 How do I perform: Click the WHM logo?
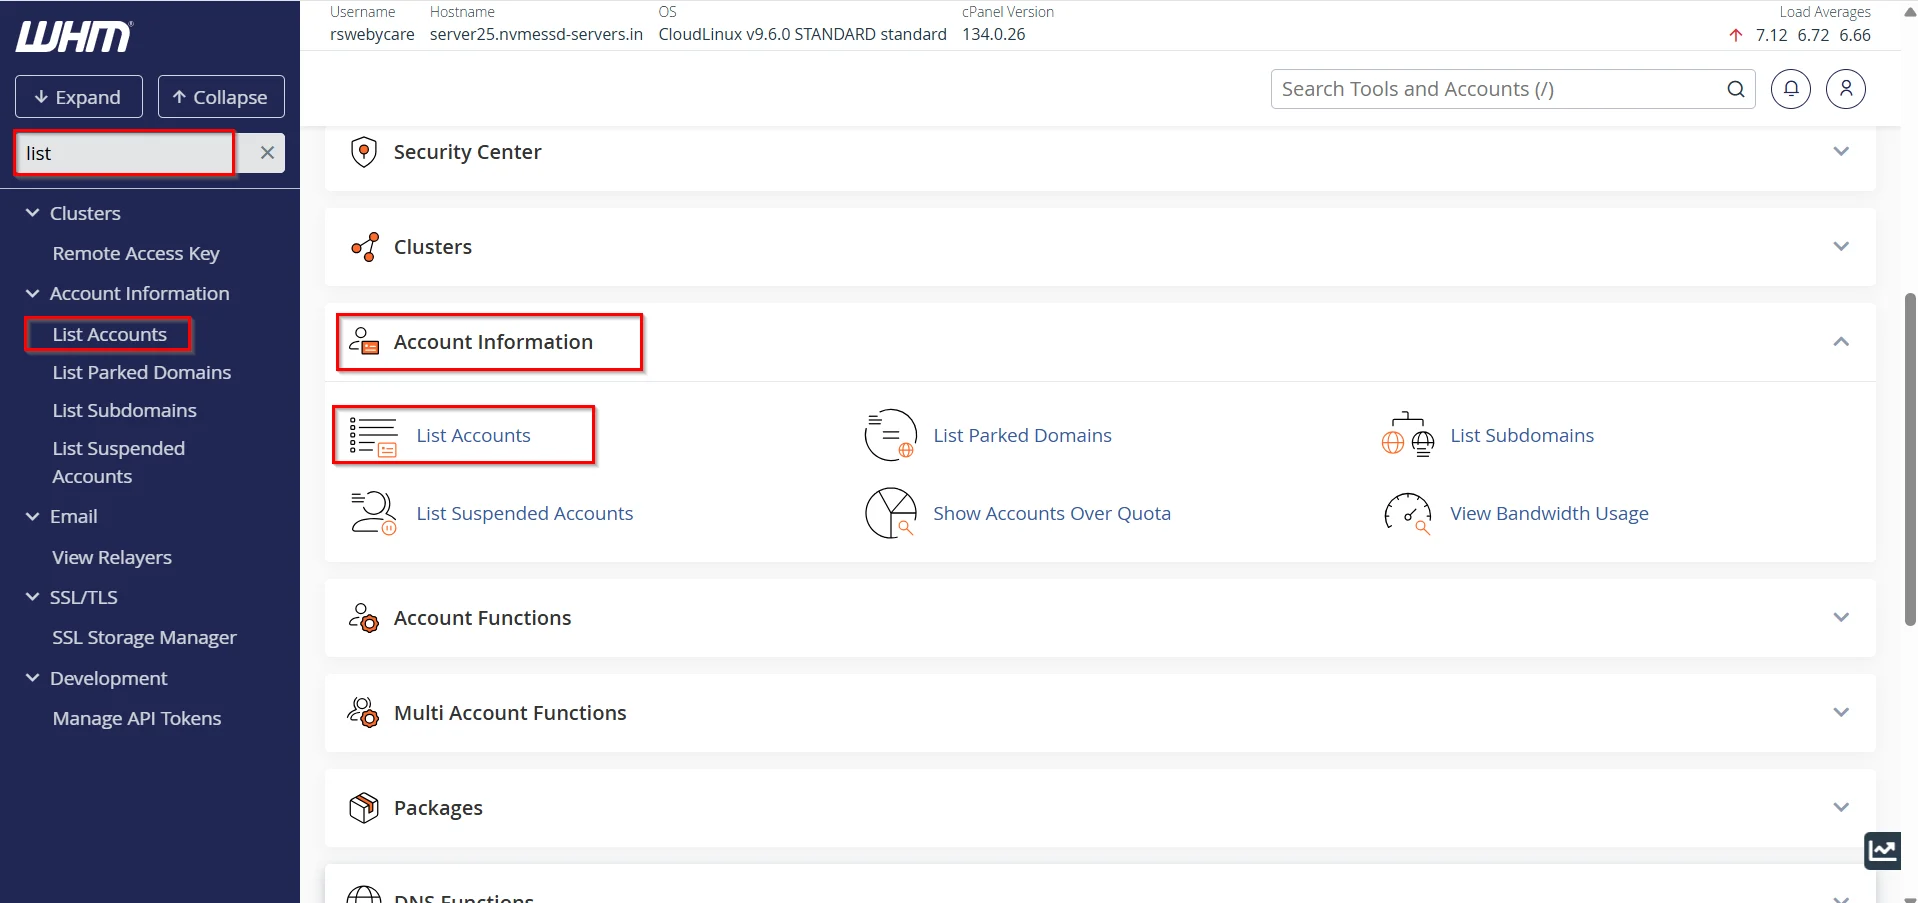point(74,37)
